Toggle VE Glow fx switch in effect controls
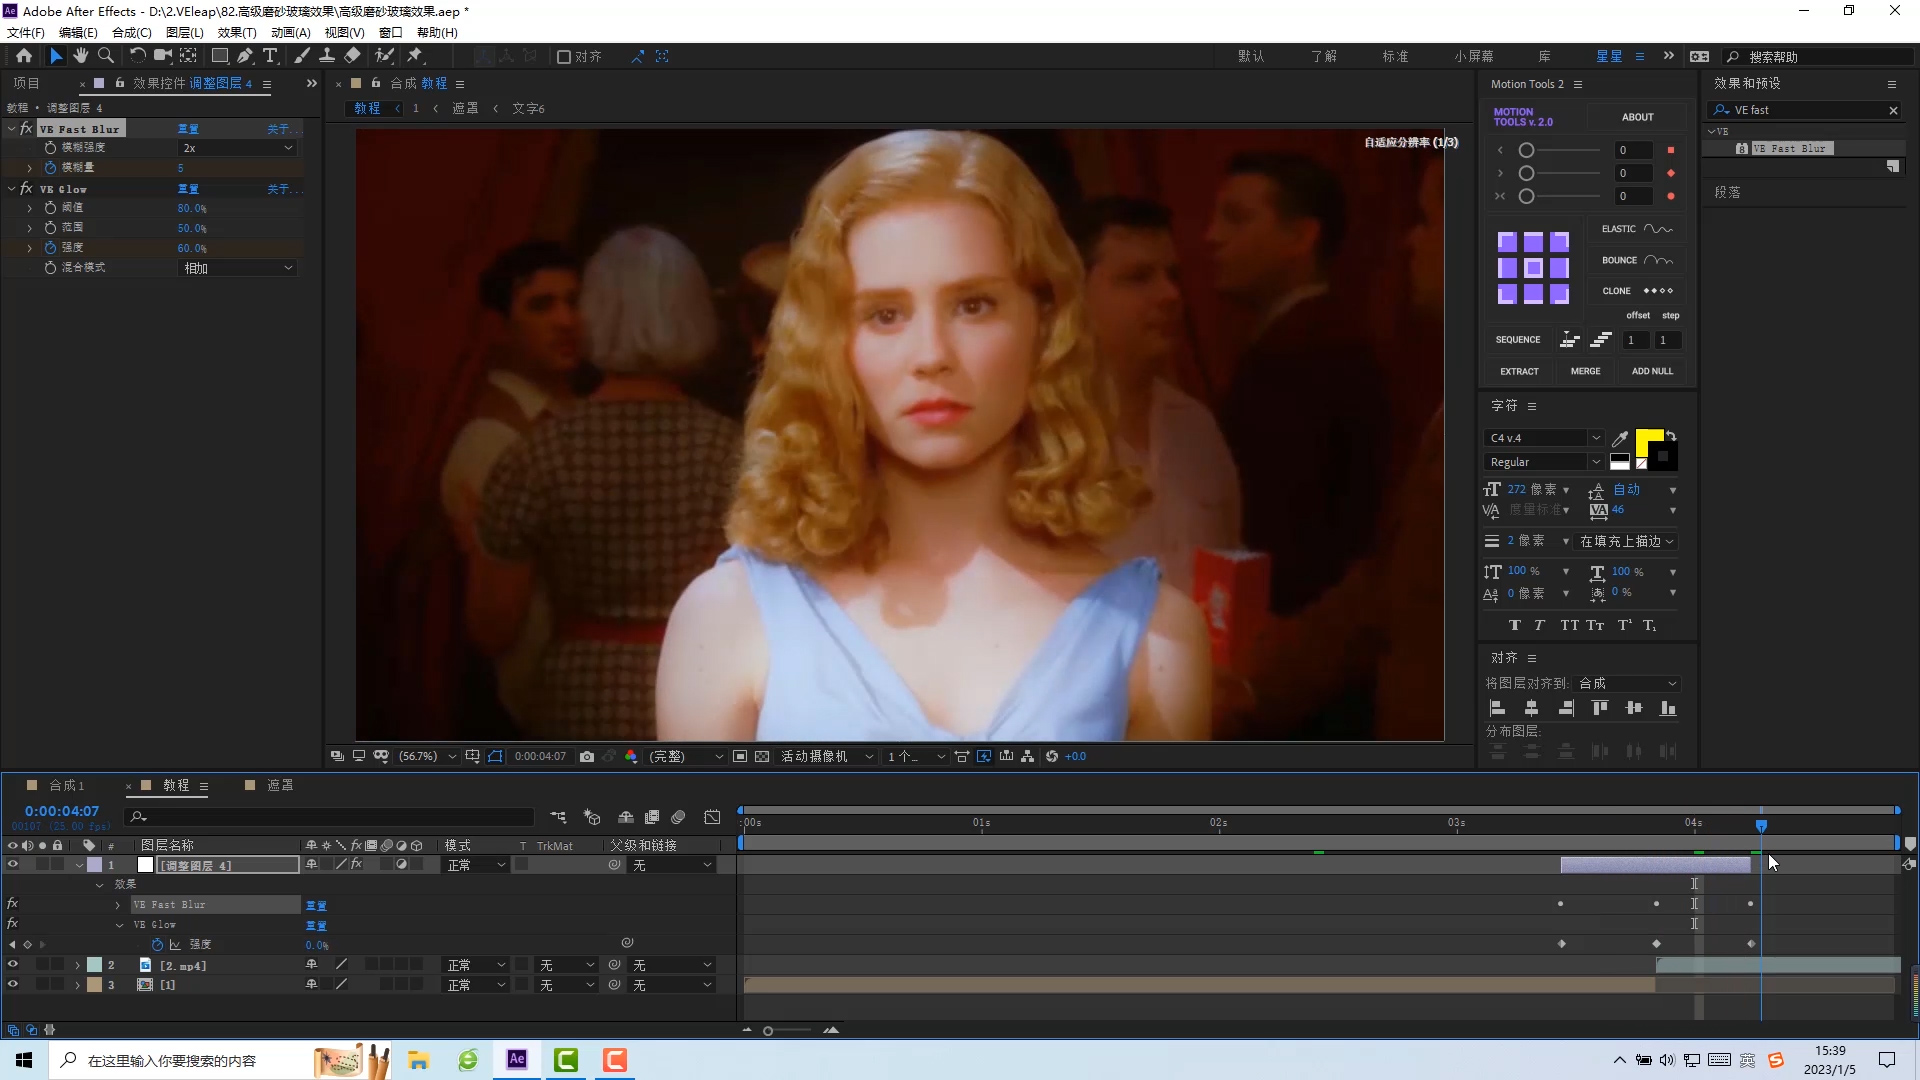This screenshot has width=1920, height=1080. [27, 189]
